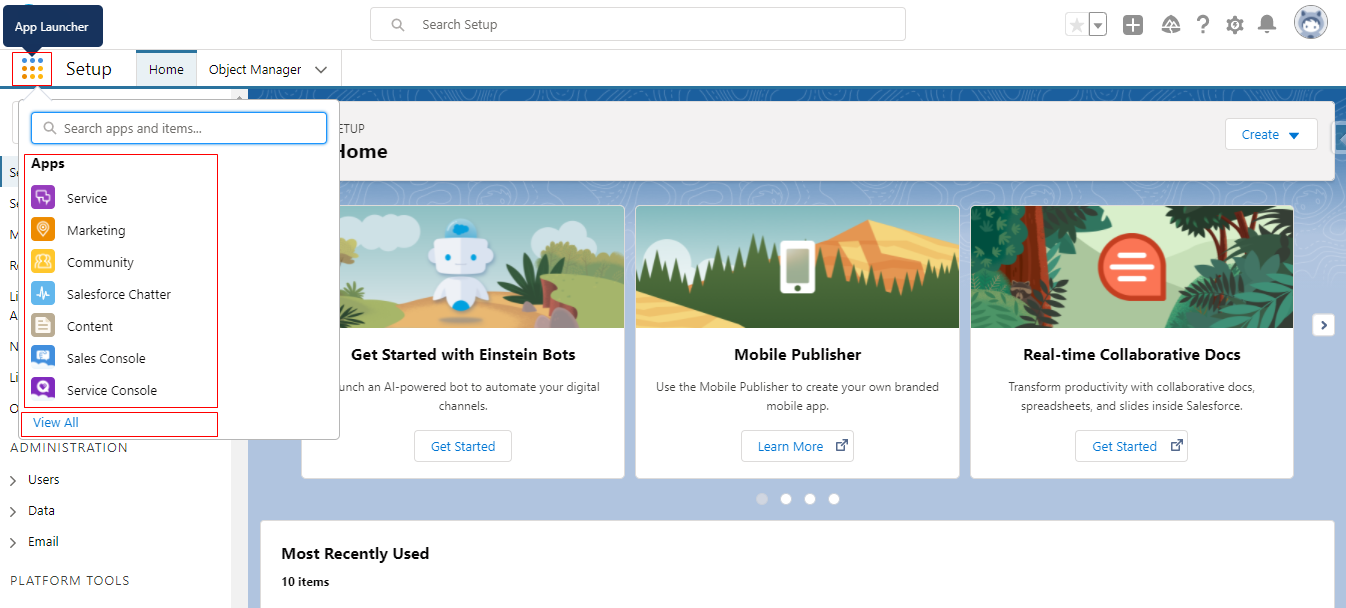
Task: Click the View All link
Action: click(56, 422)
